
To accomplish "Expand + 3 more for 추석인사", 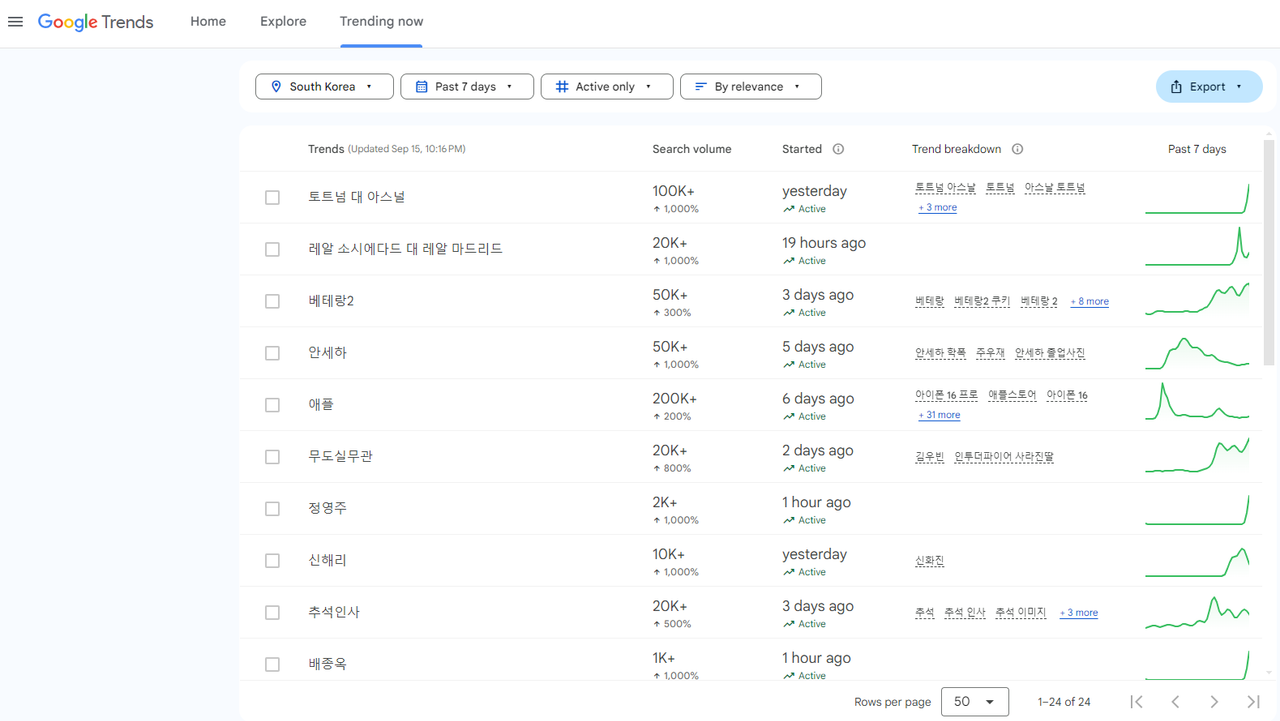I will pos(1079,613).
